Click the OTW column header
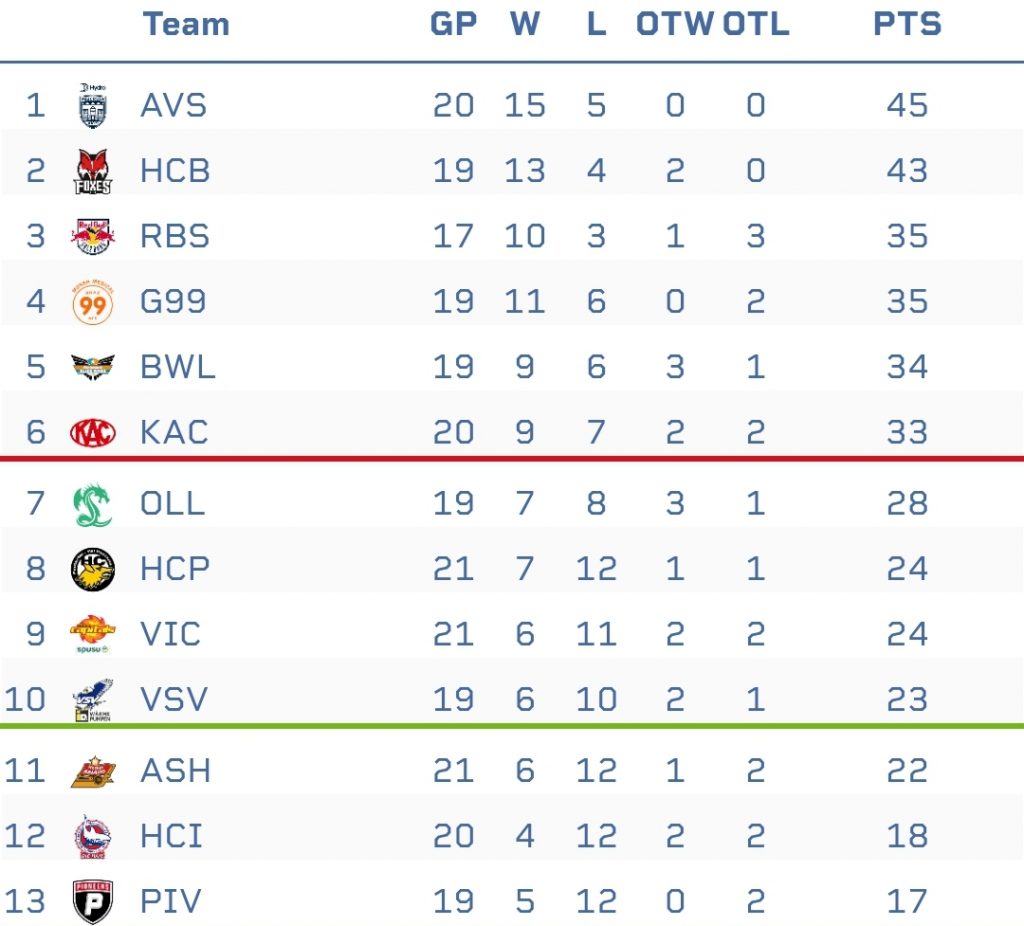1024x926 pixels. click(675, 24)
